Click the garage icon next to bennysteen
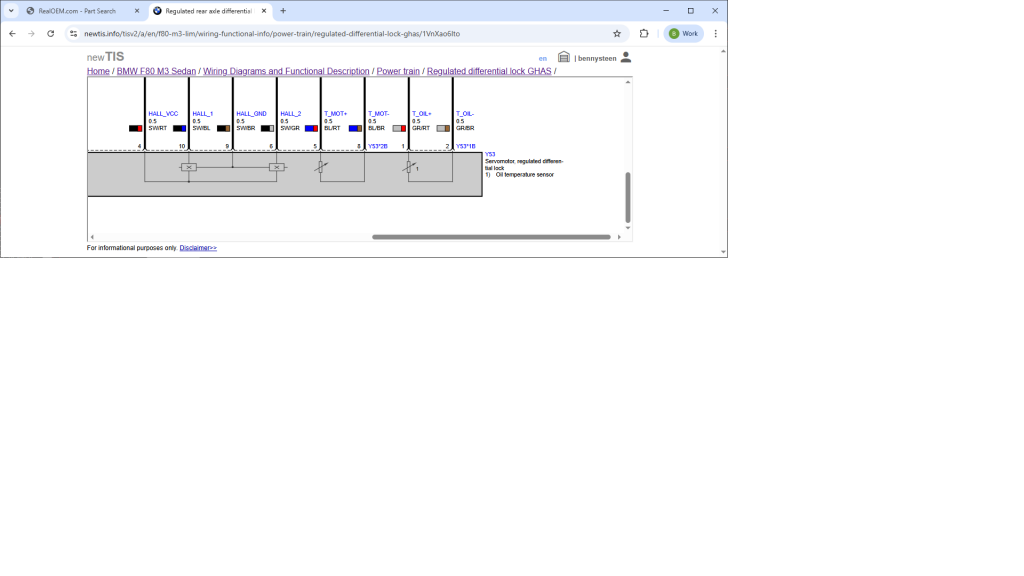 pyautogui.click(x=564, y=58)
